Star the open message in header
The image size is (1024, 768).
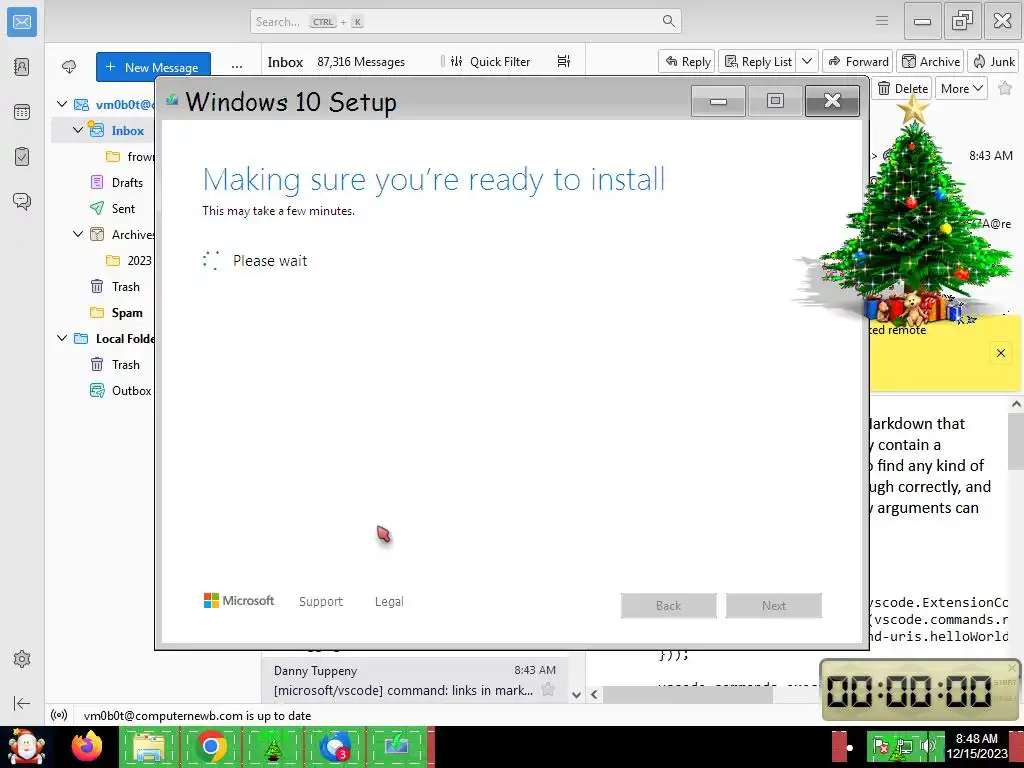pyautogui.click(x=1005, y=88)
